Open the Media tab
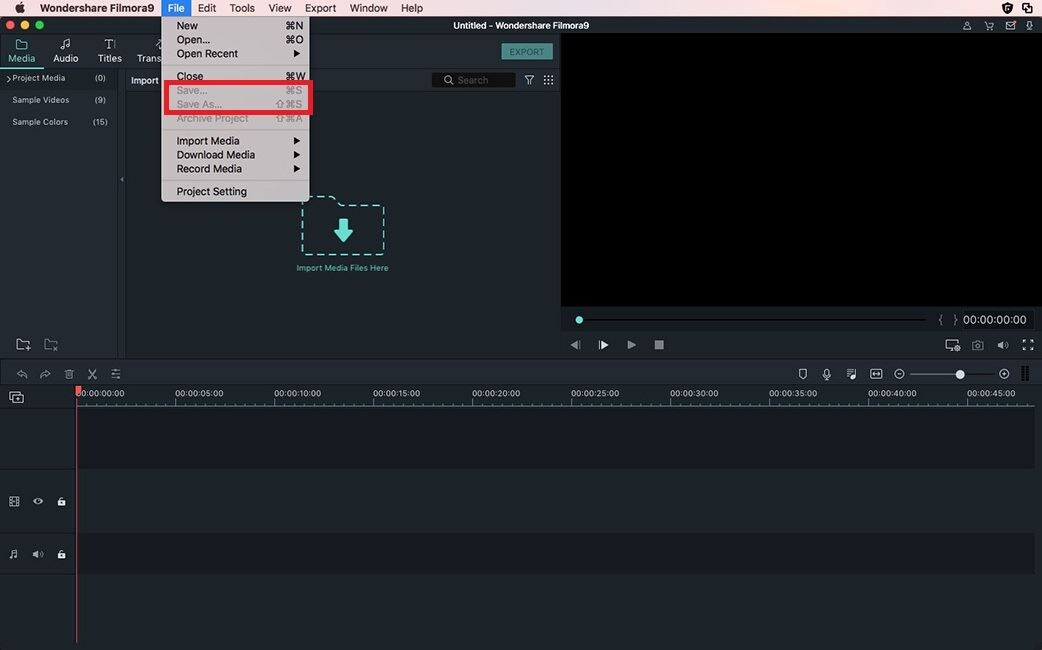Viewport: 1042px width, 650px height. coord(21,51)
